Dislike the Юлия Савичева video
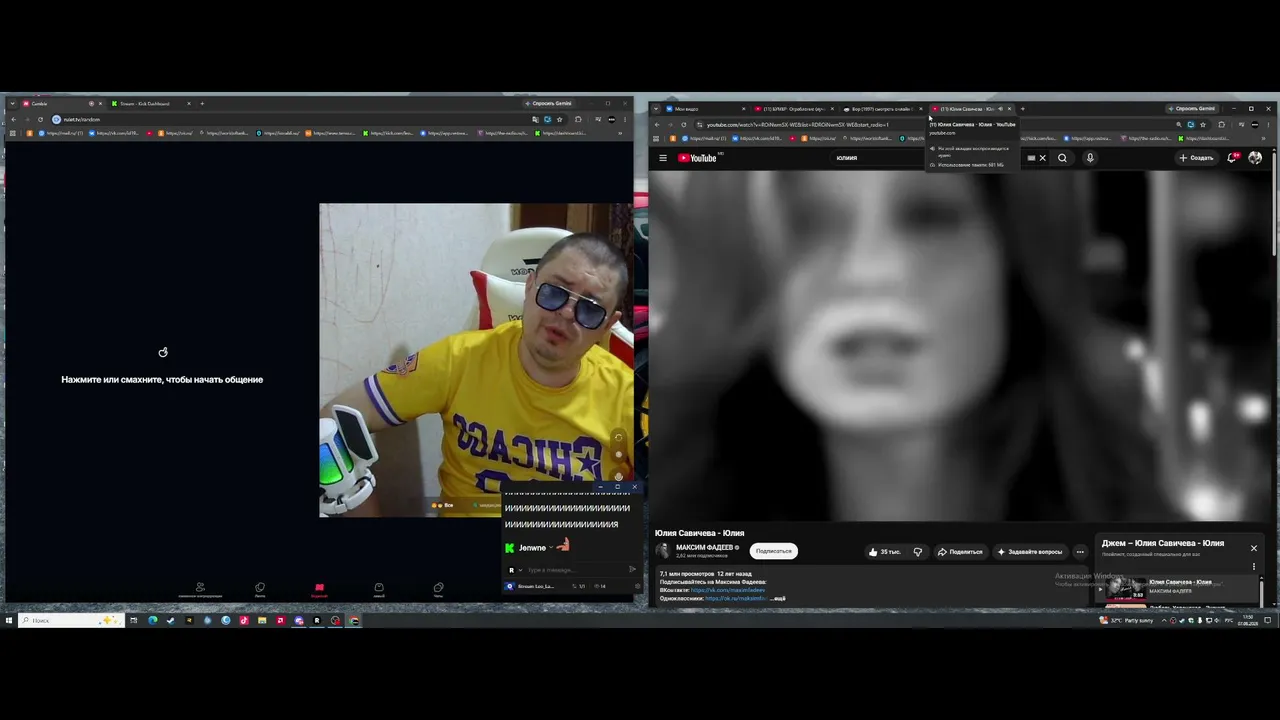 coord(918,552)
